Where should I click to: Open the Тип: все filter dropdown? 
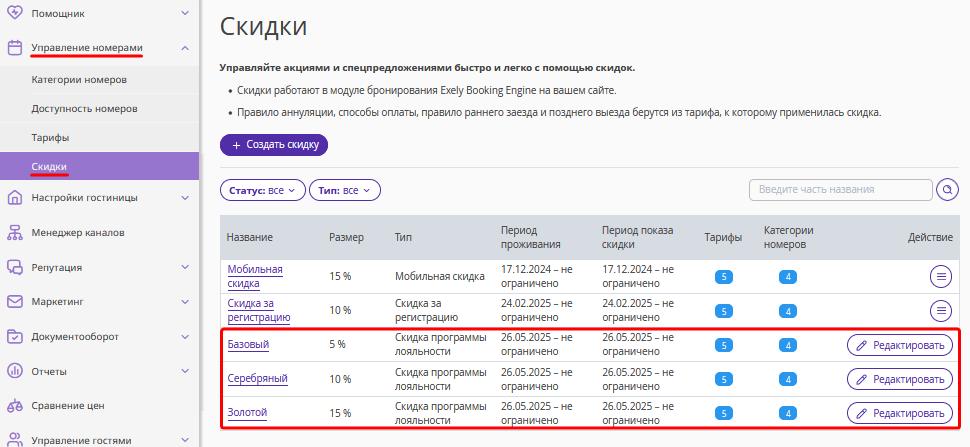tap(345, 190)
